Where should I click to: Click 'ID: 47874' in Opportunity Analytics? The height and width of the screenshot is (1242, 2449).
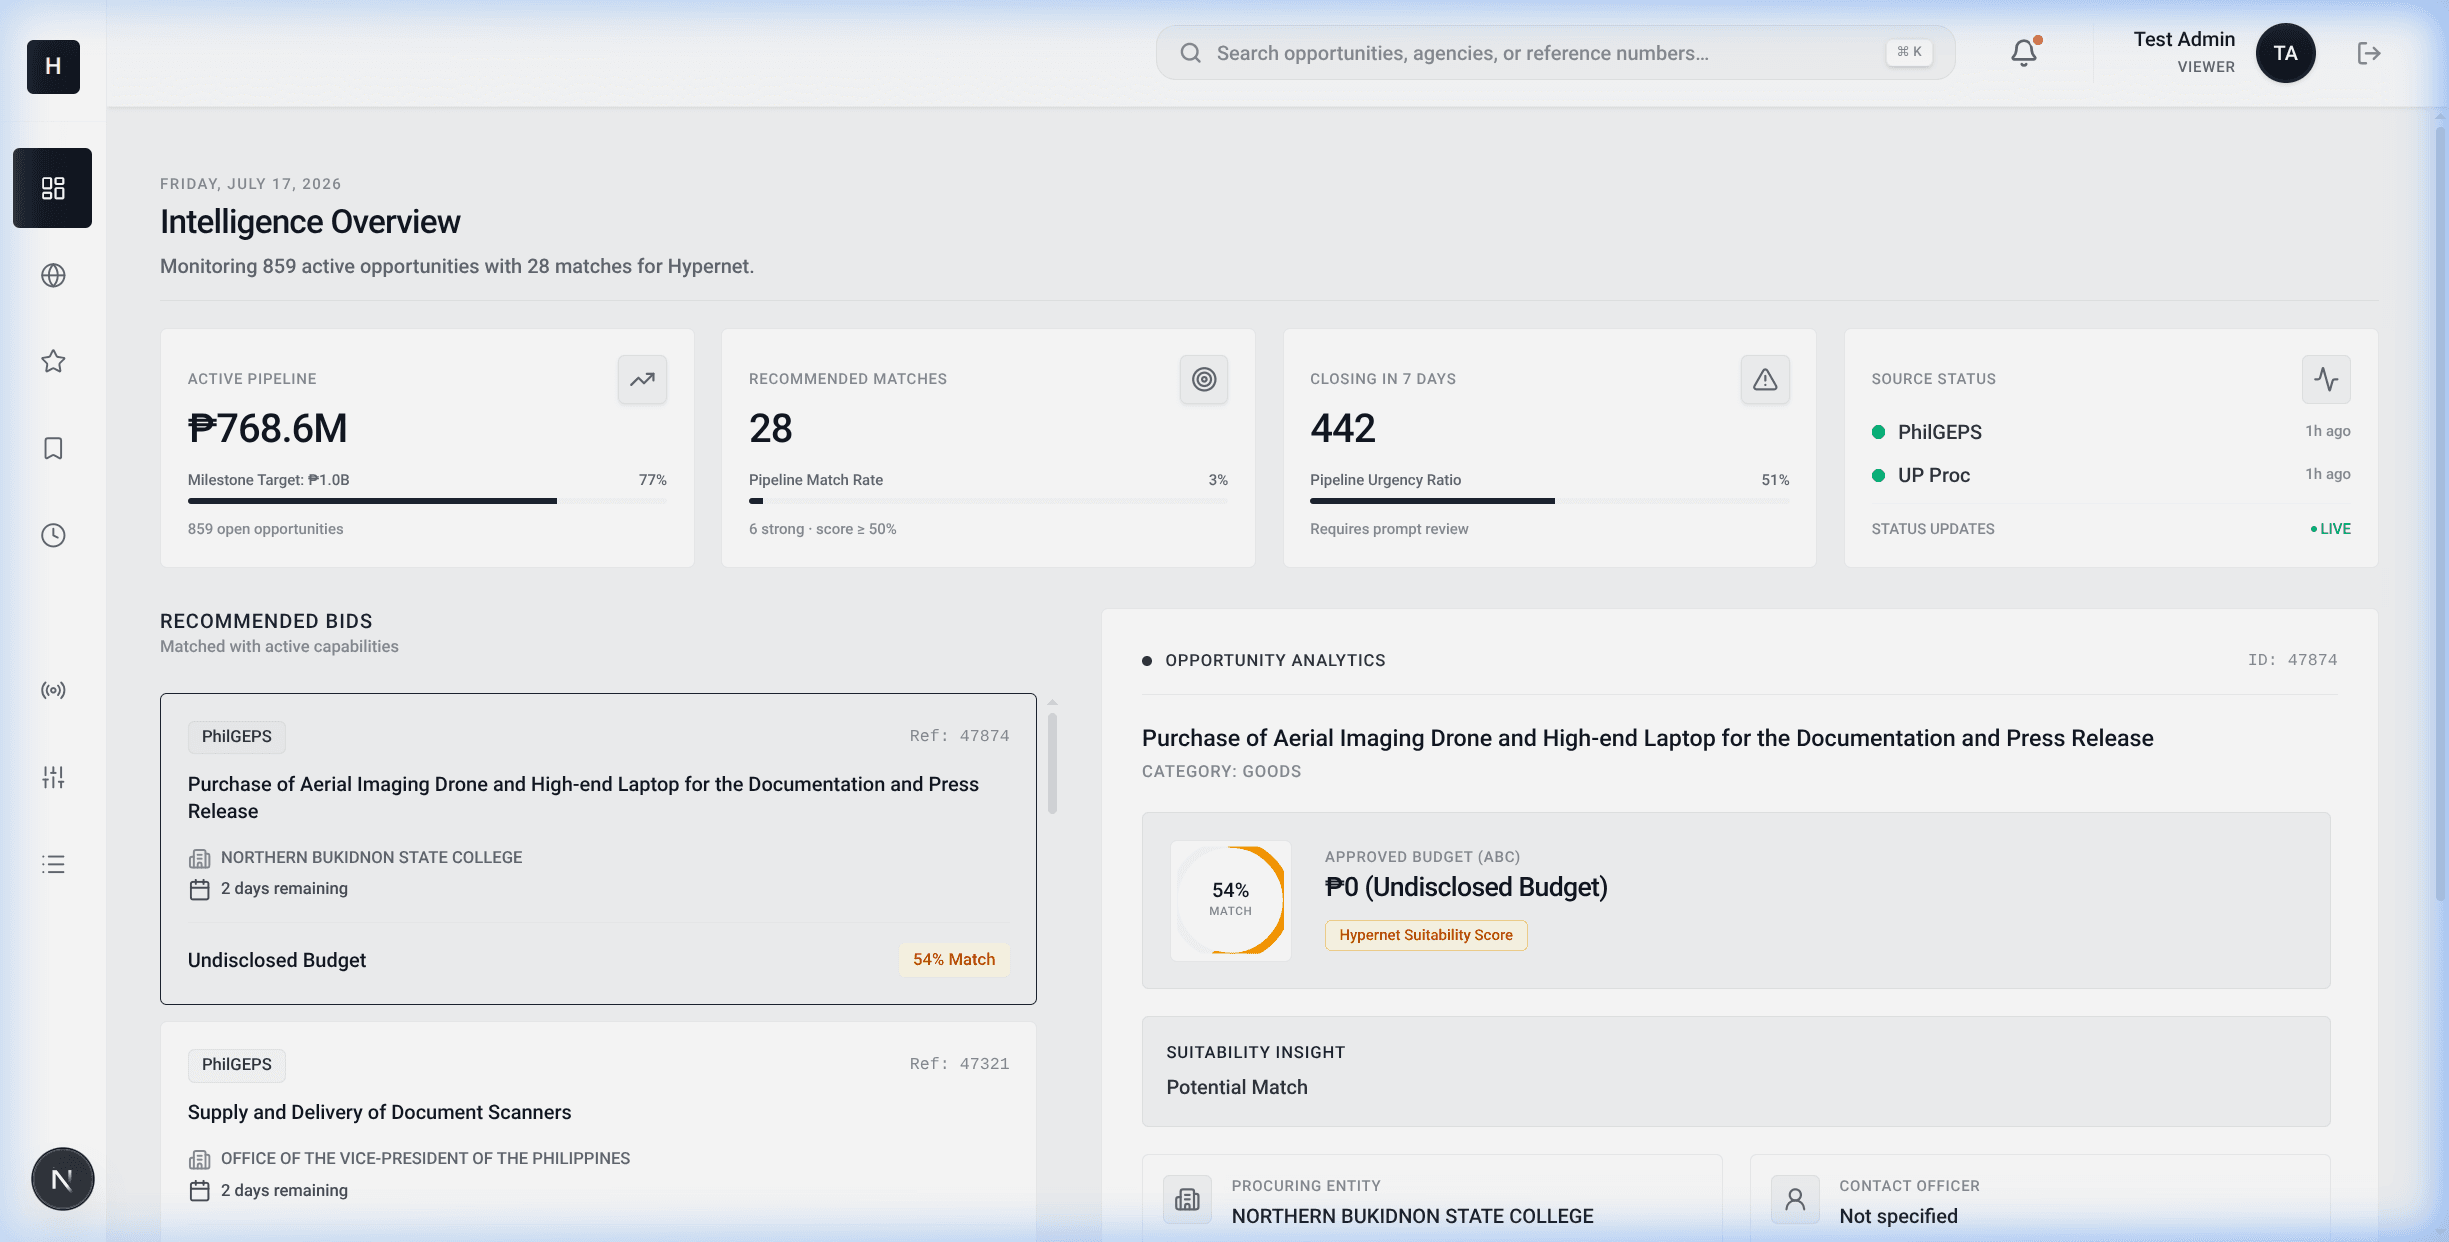pyautogui.click(x=2292, y=660)
